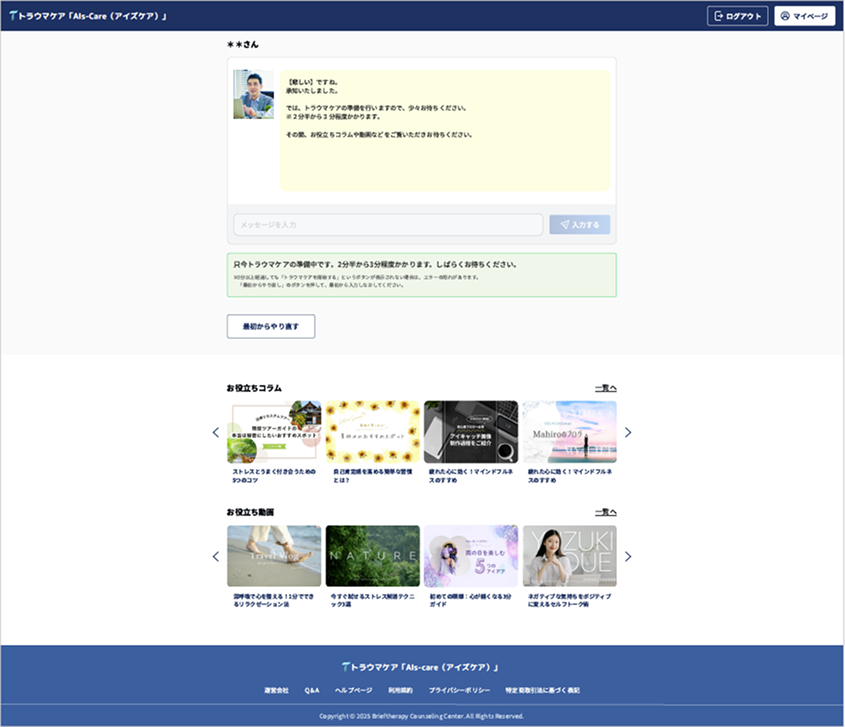
Task: Show previous videos with left arrow
Action: [x=215, y=556]
